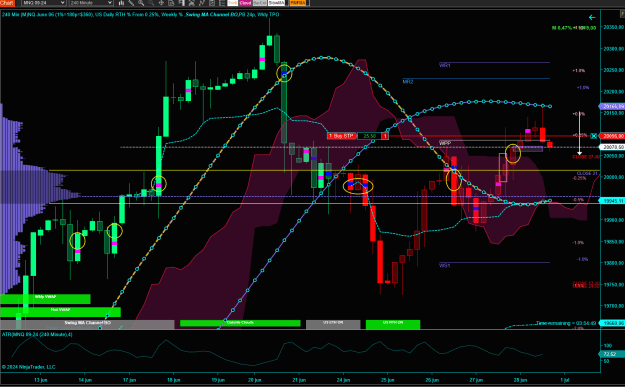The image size is (625, 387).
Task: Open the MNQ 09-24 instrument dropdown
Action: tap(43, 3)
